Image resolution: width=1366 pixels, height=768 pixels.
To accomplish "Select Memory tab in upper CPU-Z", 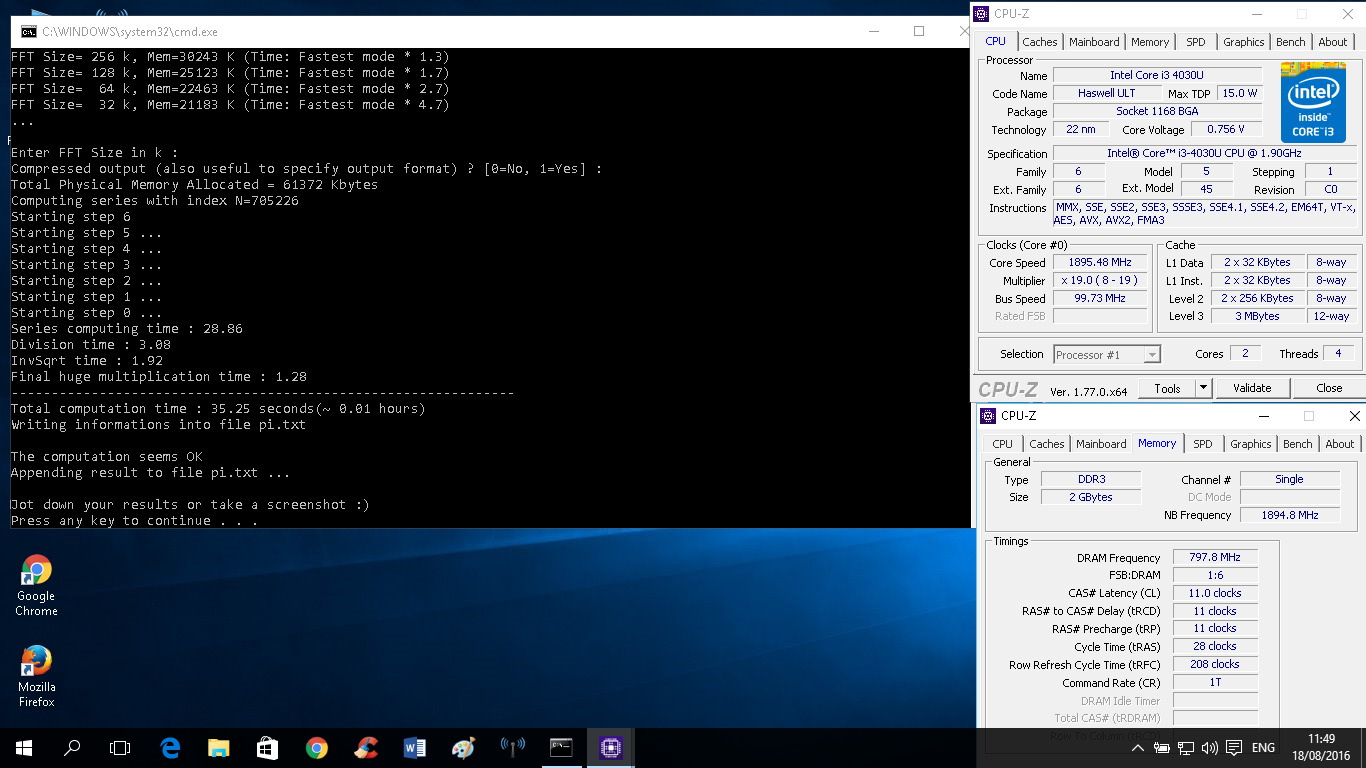I will point(1150,42).
